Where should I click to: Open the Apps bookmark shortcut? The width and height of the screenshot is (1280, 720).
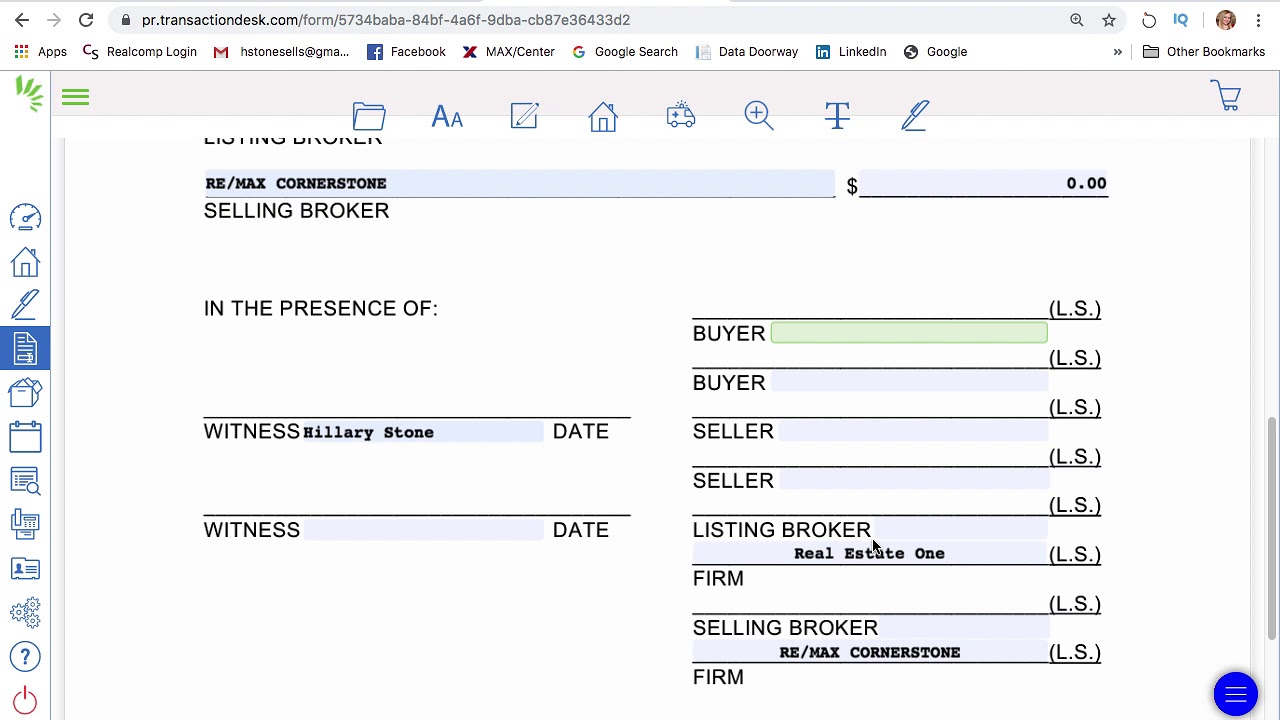(40, 52)
